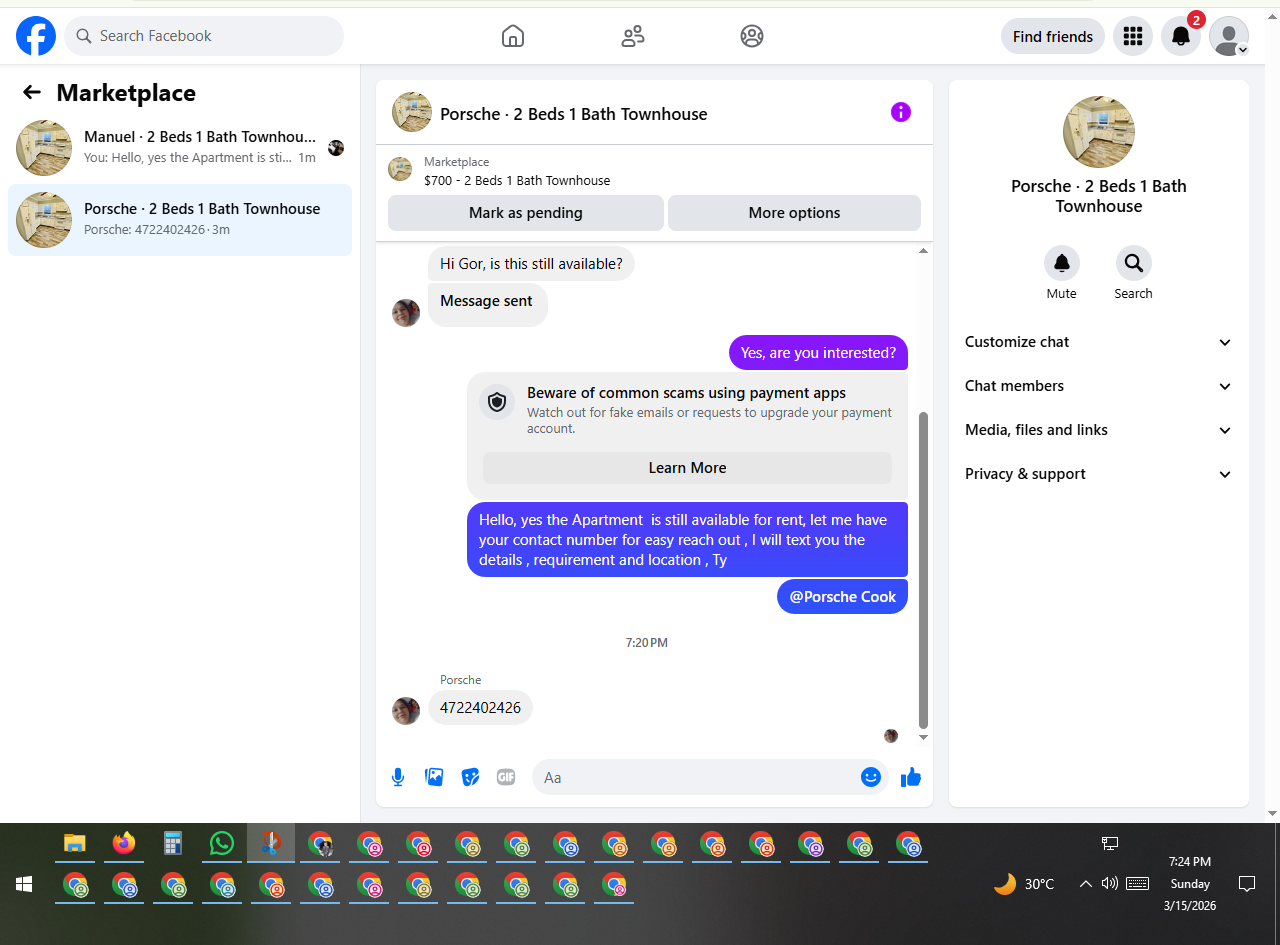1280x945 pixels.
Task: Click the Mark as pending button
Action: [526, 213]
